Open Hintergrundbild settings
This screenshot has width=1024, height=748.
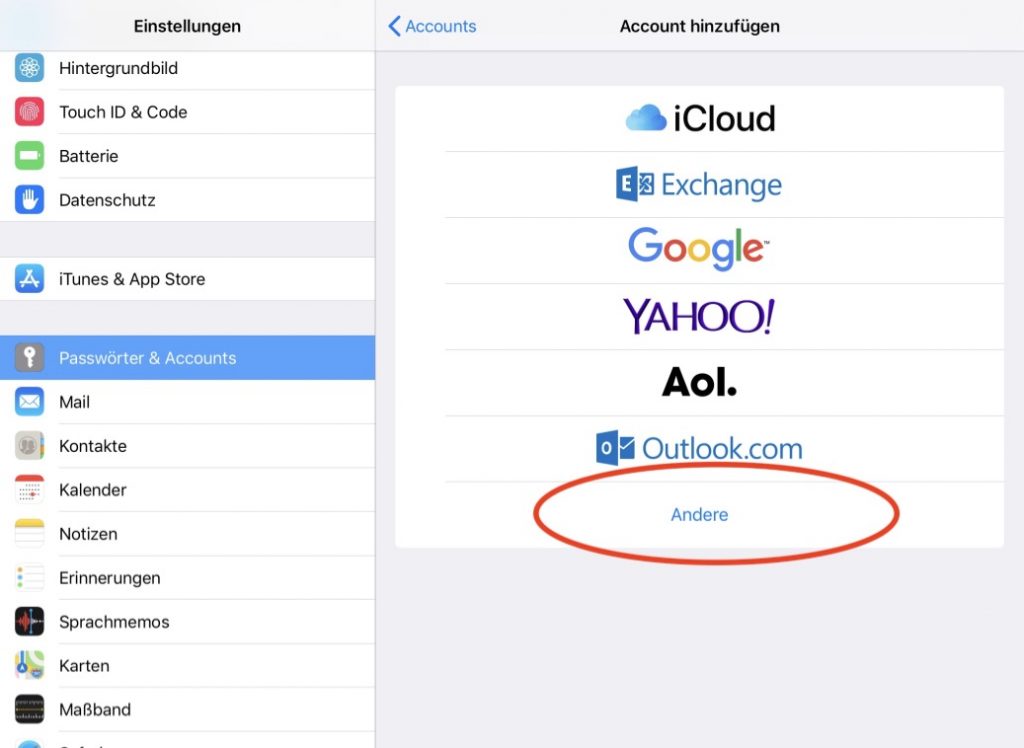(187, 68)
